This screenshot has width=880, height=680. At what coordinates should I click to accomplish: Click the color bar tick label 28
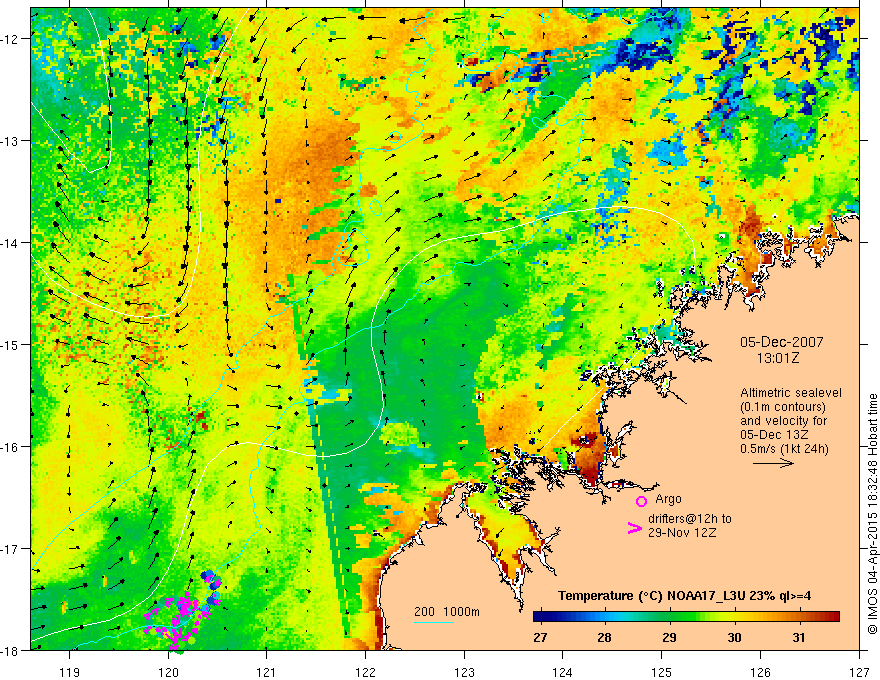point(604,637)
